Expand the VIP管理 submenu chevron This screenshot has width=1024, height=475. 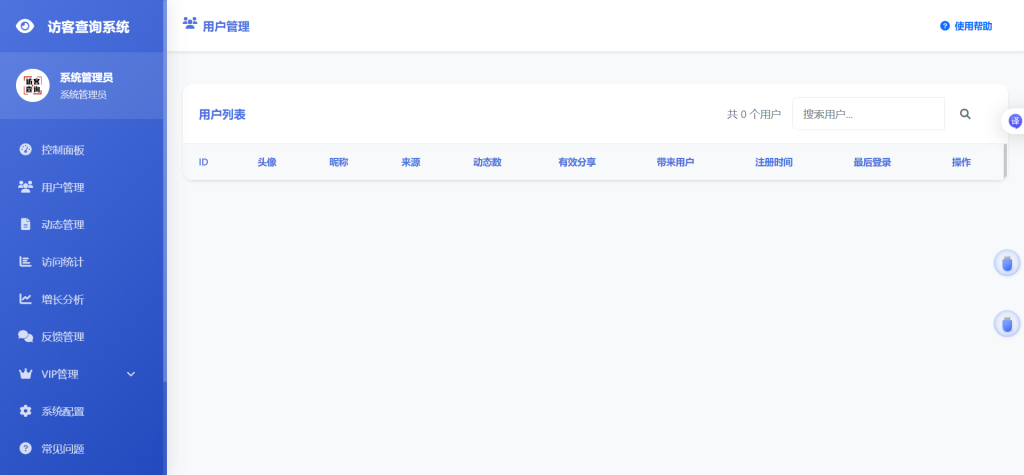131,374
